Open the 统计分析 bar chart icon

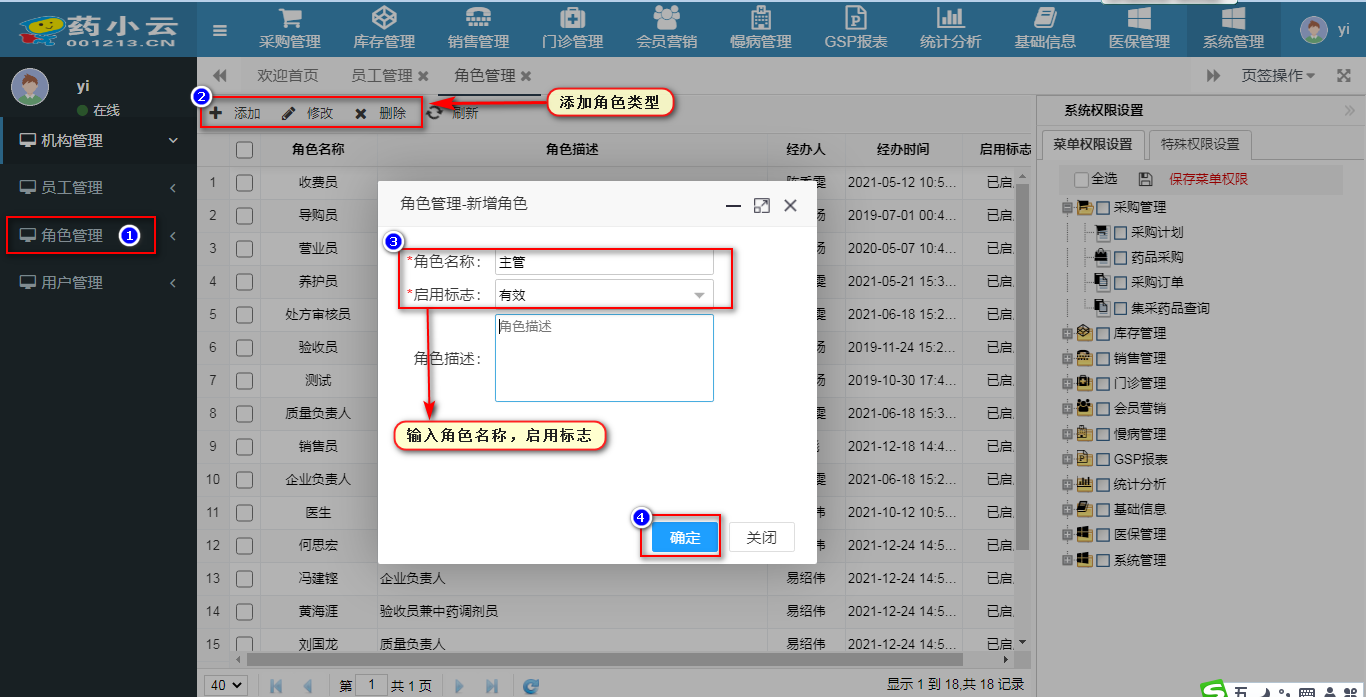click(950, 18)
